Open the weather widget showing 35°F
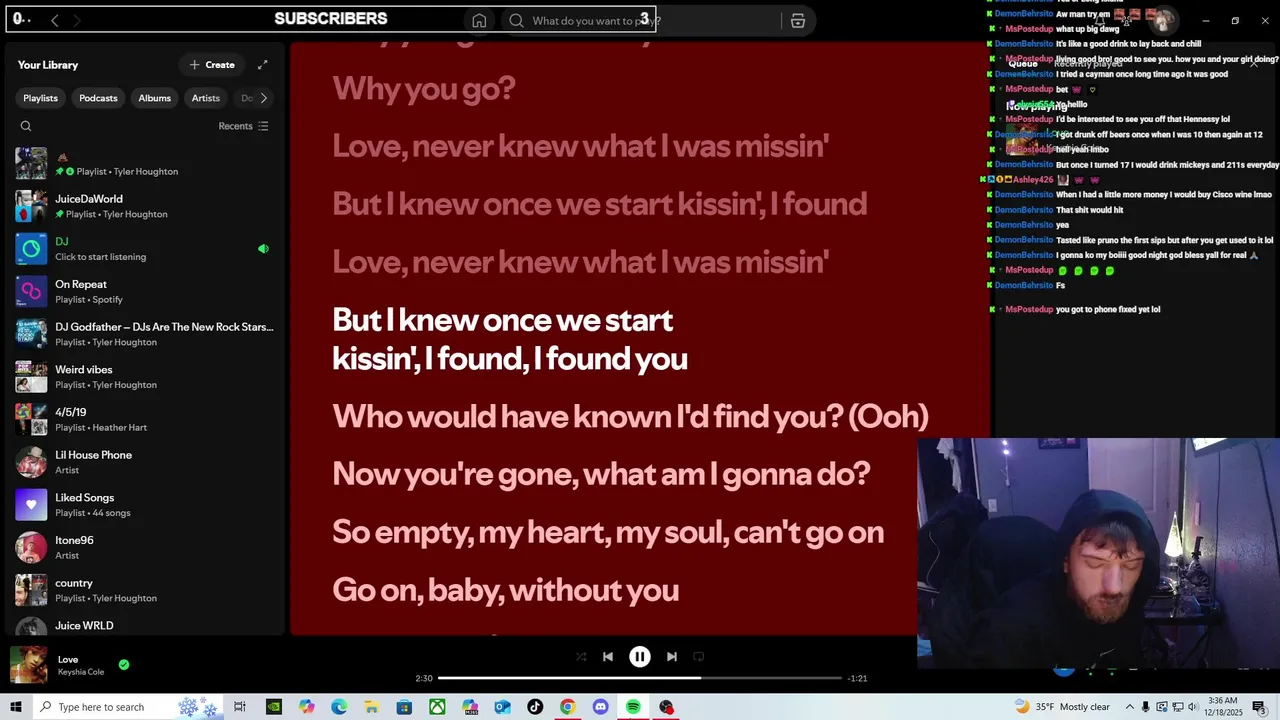The width and height of the screenshot is (1280, 720). (1062, 707)
